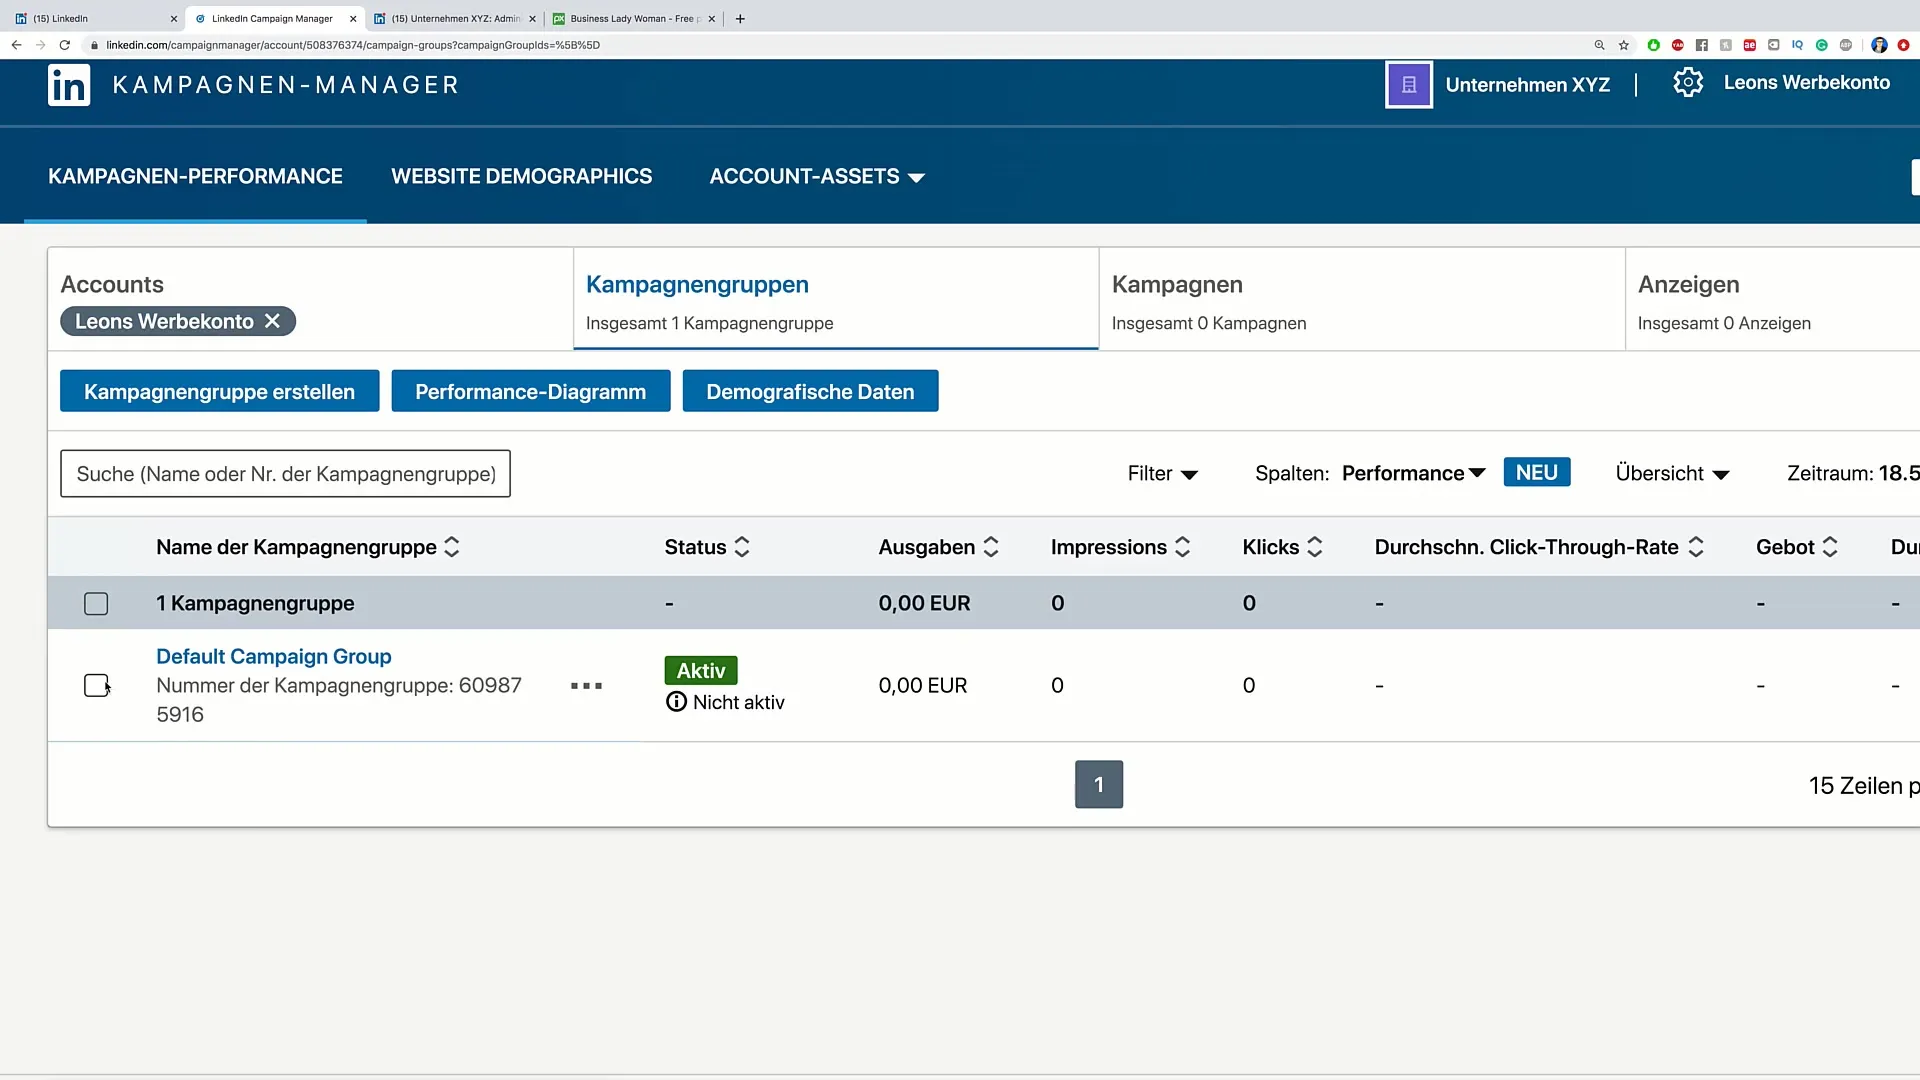Click the Grammarly extension icon
This screenshot has height=1080, width=1920.
(1821, 45)
